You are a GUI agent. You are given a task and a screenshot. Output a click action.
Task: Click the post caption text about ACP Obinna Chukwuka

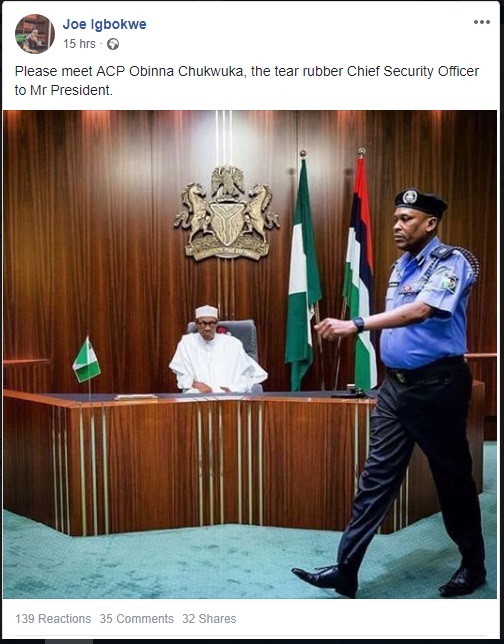pos(247,80)
